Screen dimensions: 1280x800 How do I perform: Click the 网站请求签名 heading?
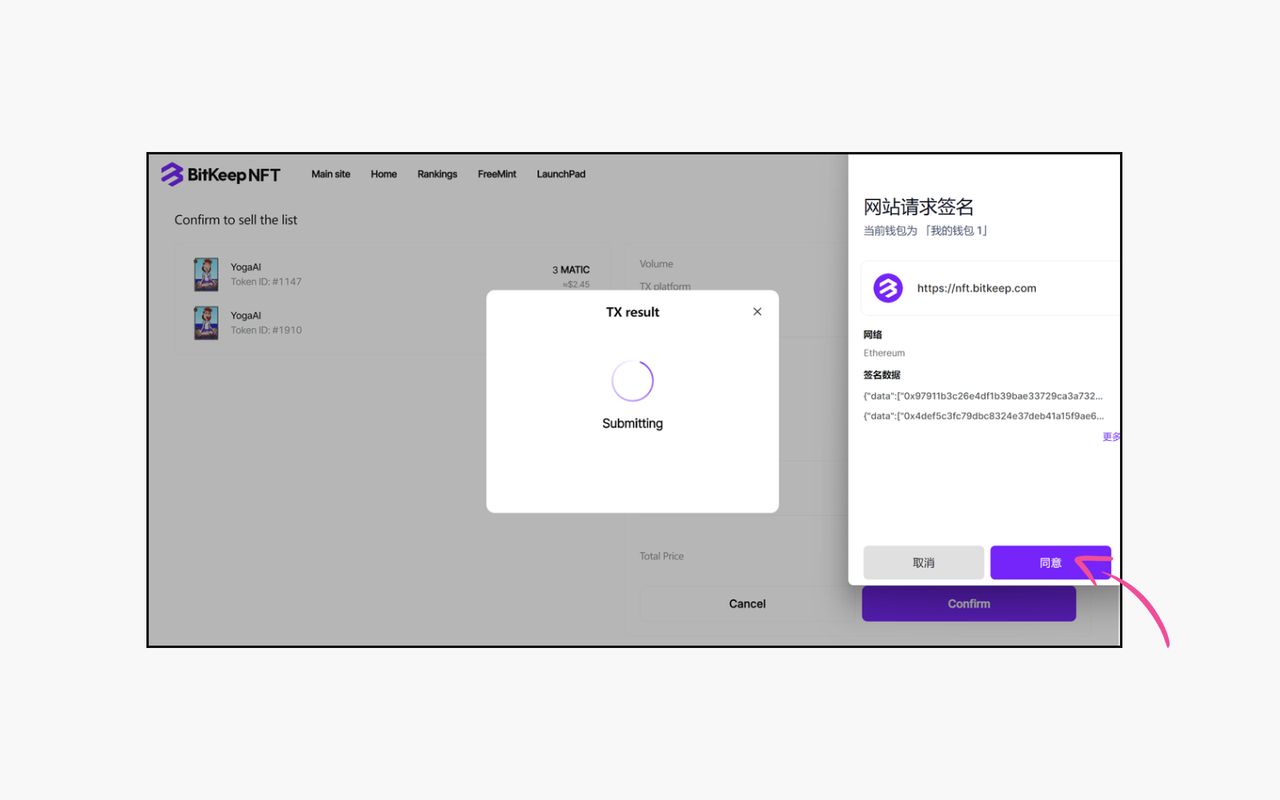coord(918,207)
